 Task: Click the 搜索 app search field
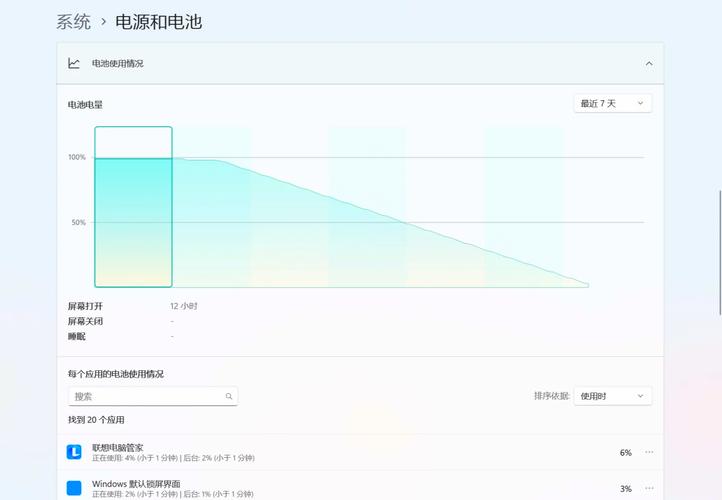145,396
